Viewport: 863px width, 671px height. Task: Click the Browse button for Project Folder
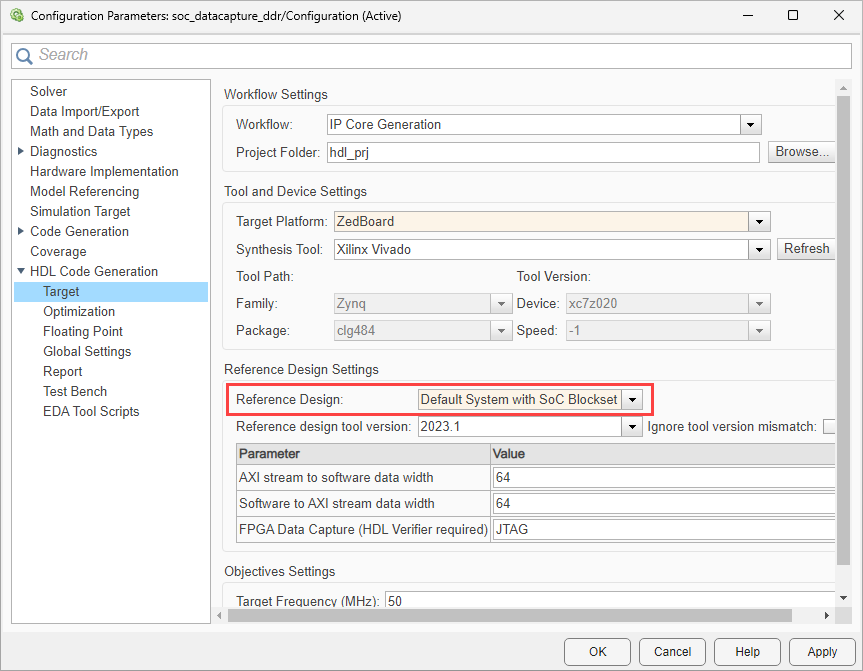click(x=801, y=151)
